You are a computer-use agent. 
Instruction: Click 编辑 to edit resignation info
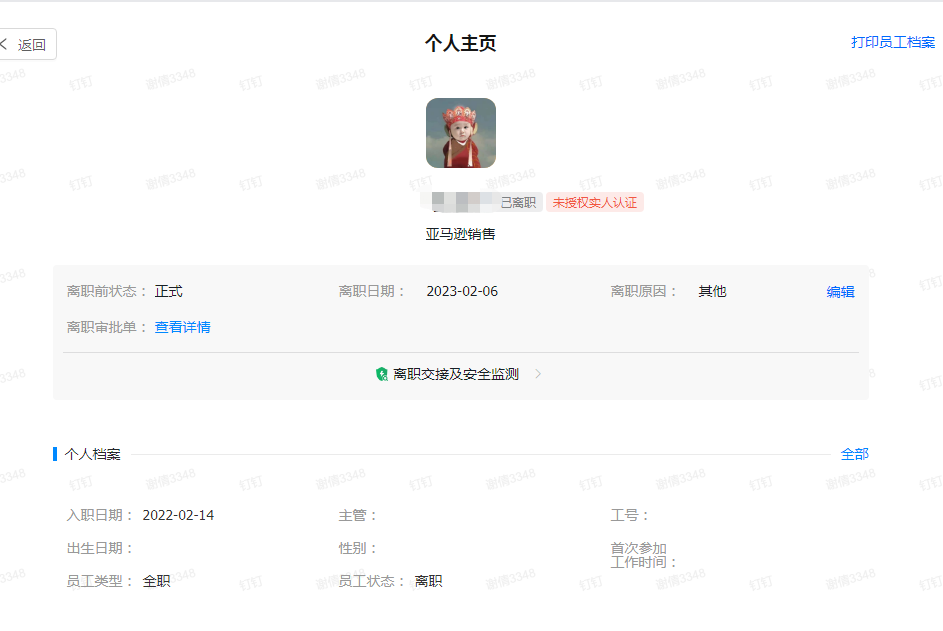(x=840, y=292)
